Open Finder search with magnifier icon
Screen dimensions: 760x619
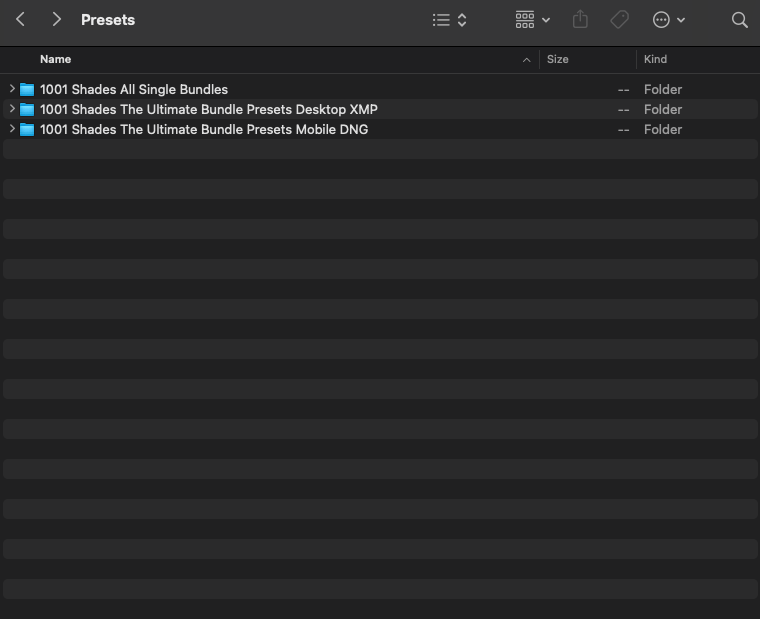coord(740,20)
